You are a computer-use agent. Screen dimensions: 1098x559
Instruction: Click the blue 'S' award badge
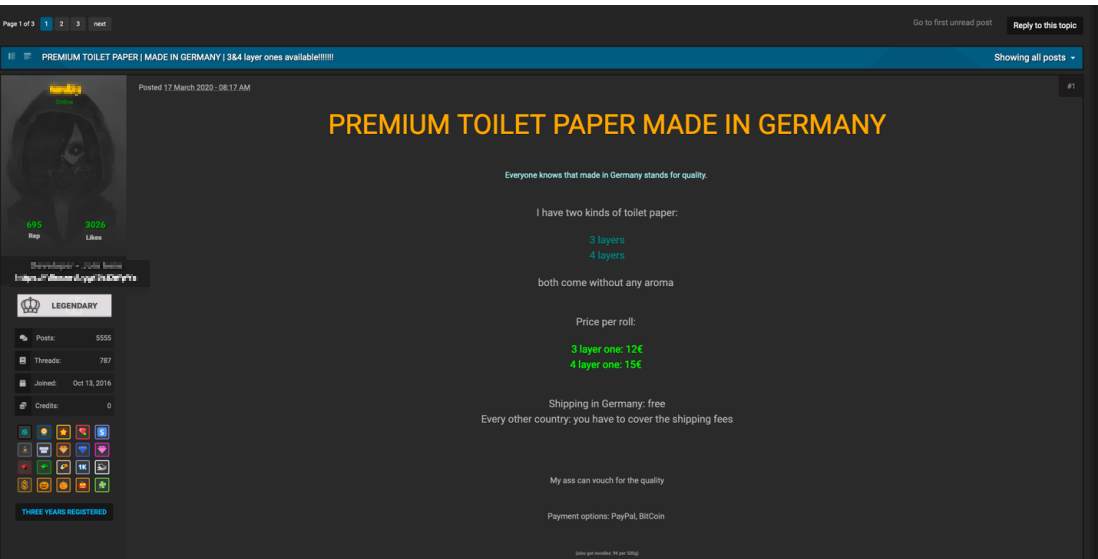102,432
